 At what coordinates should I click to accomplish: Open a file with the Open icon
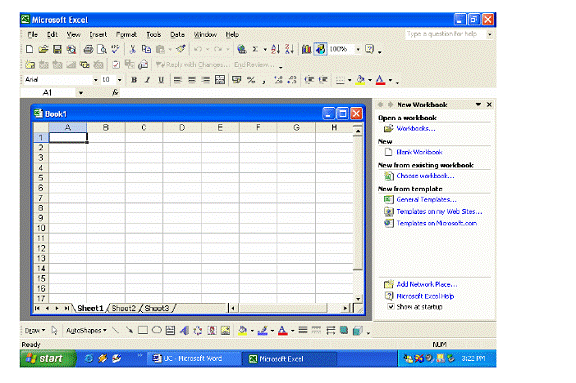tap(43, 49)
